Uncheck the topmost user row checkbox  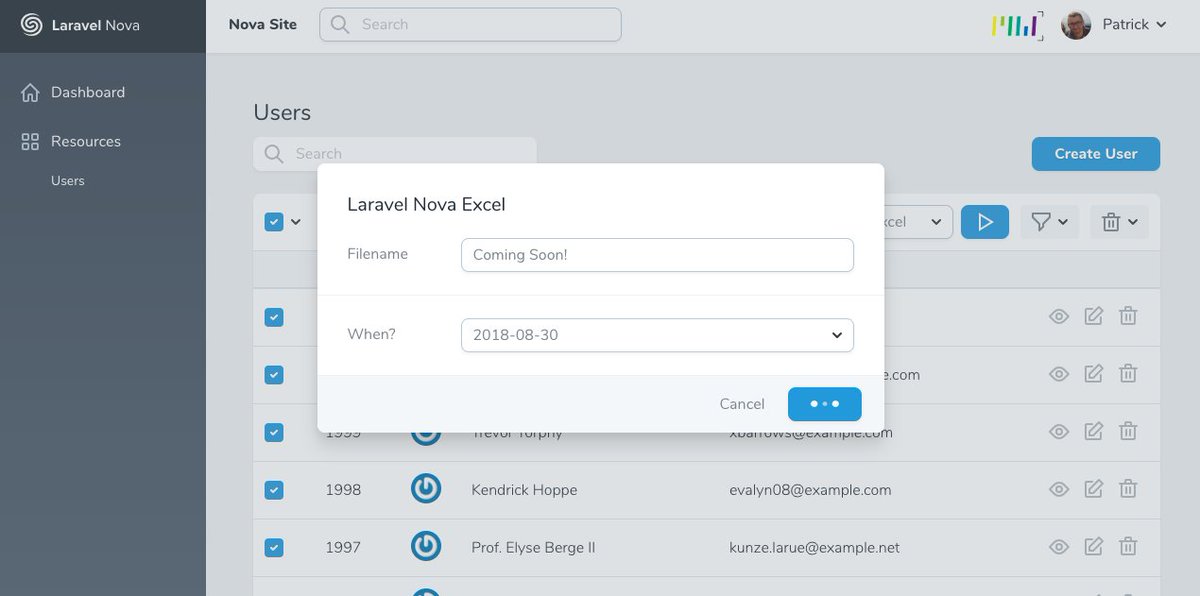(x=274, y=317)
